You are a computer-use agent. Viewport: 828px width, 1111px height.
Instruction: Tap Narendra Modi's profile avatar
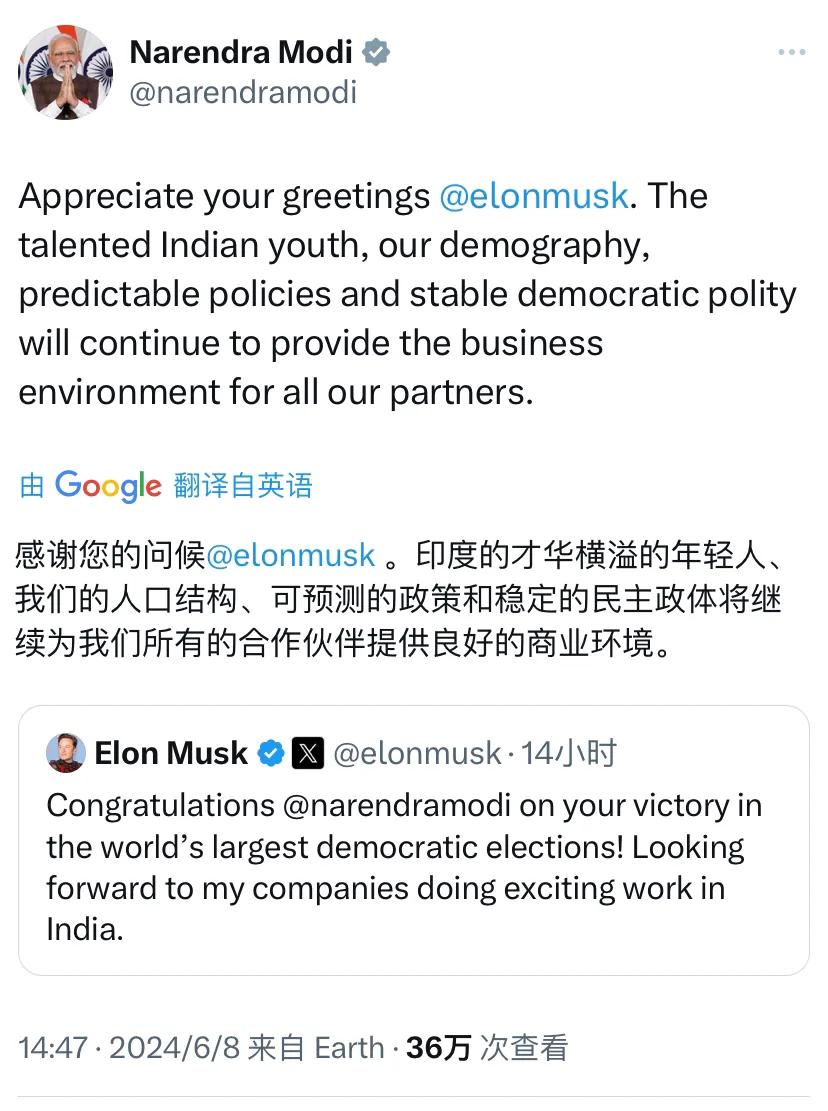click(65, 72)
